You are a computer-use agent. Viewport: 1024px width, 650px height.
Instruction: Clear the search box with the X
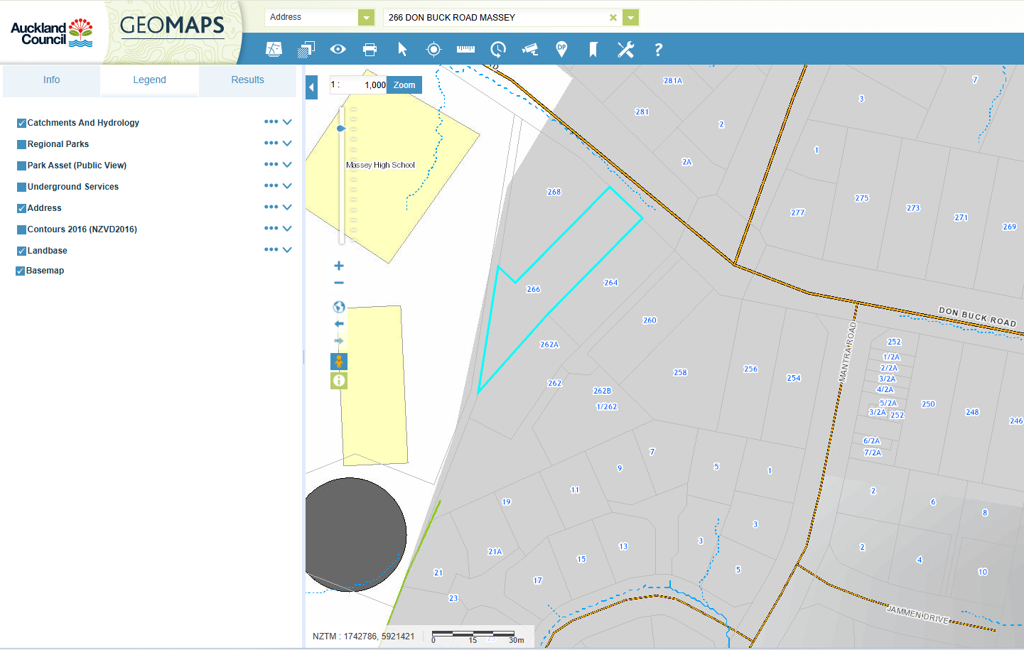613,17
